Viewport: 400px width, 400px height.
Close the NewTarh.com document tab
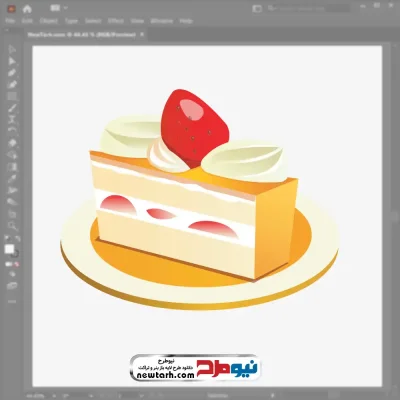point(142,34)
